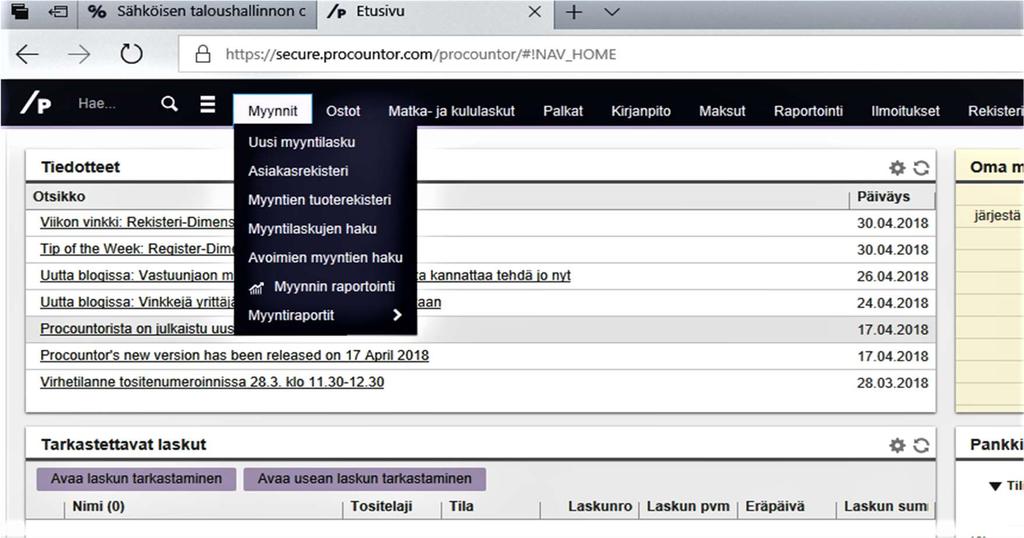Reload the page with refresh icon
Image resolution: width=1024 pixels, height=538 pixels.
(131, 54)
